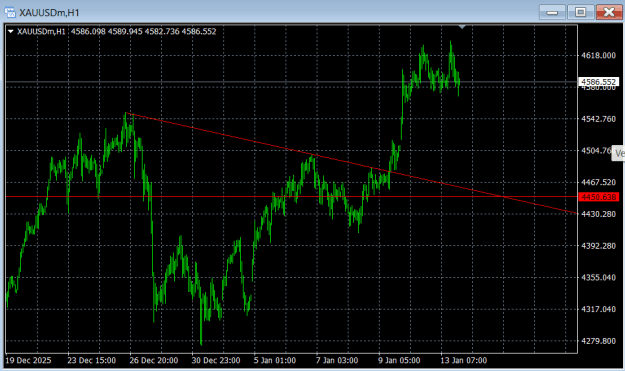The width and height of the screenshot is (625, 371).
Task: Click the 4542.760 price scale value
Action: point(598,119)
